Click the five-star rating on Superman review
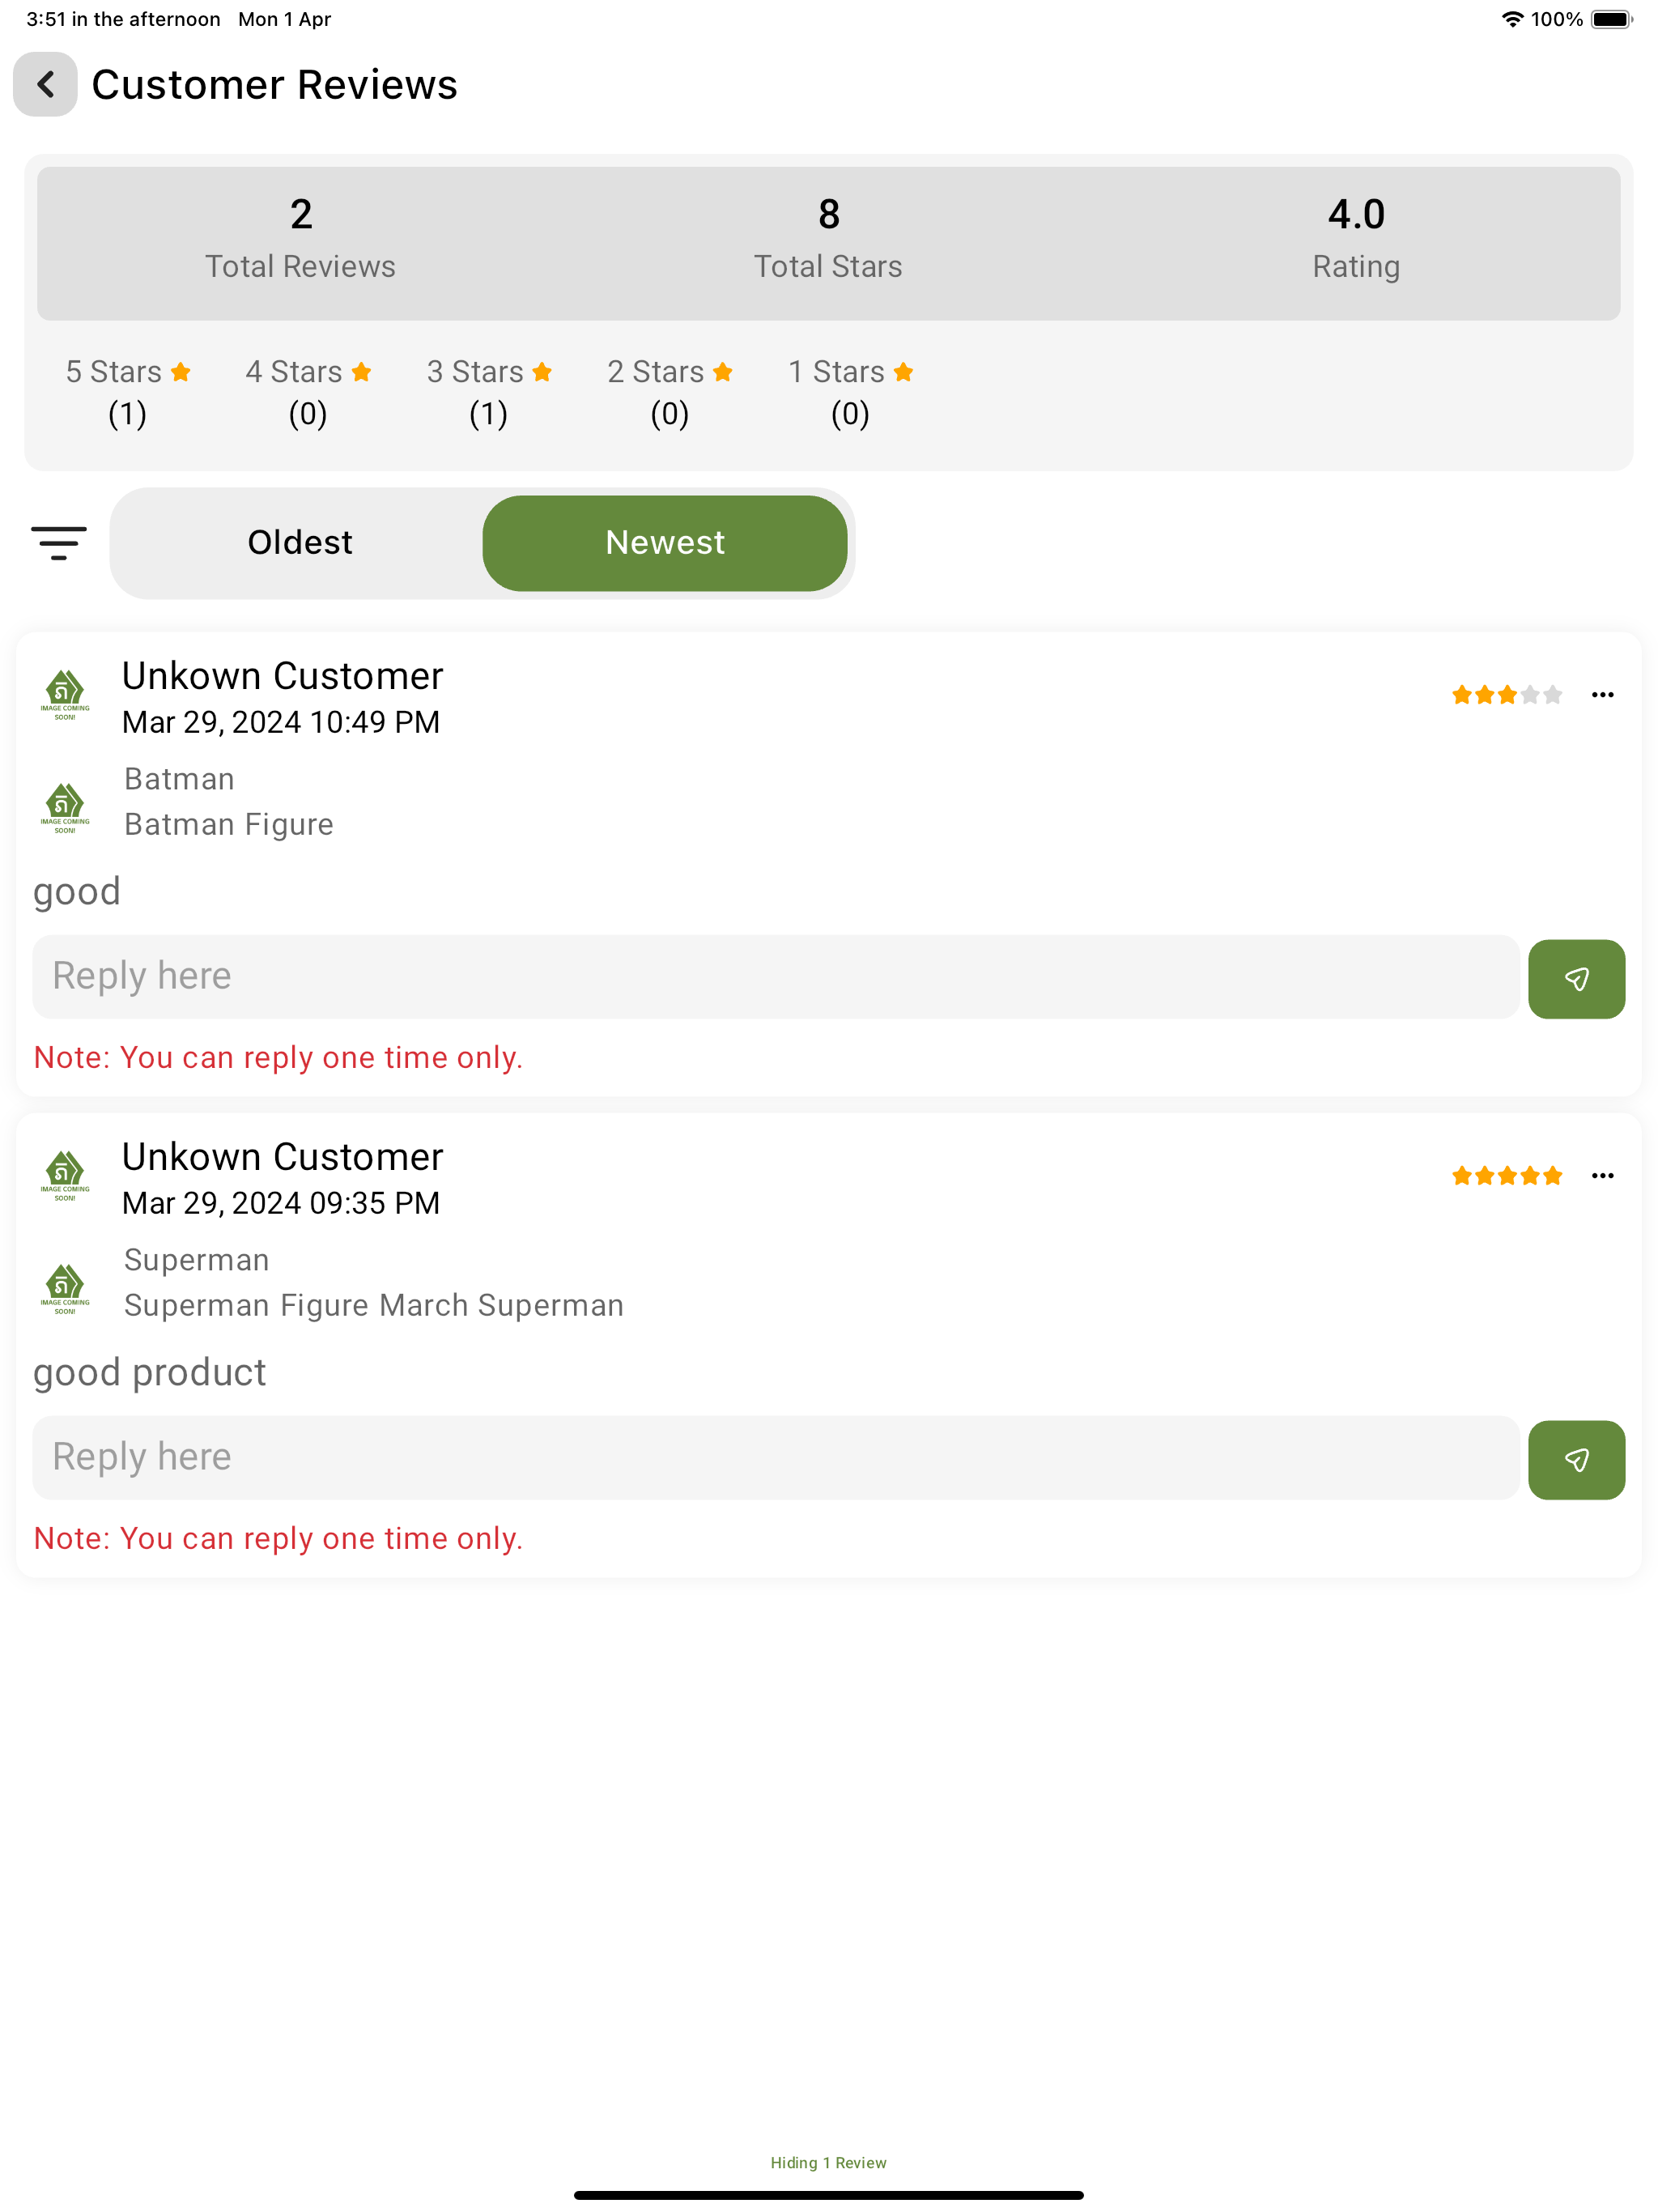1658x2212 pixels. pyautogui.click(x=1506, y=1176)
